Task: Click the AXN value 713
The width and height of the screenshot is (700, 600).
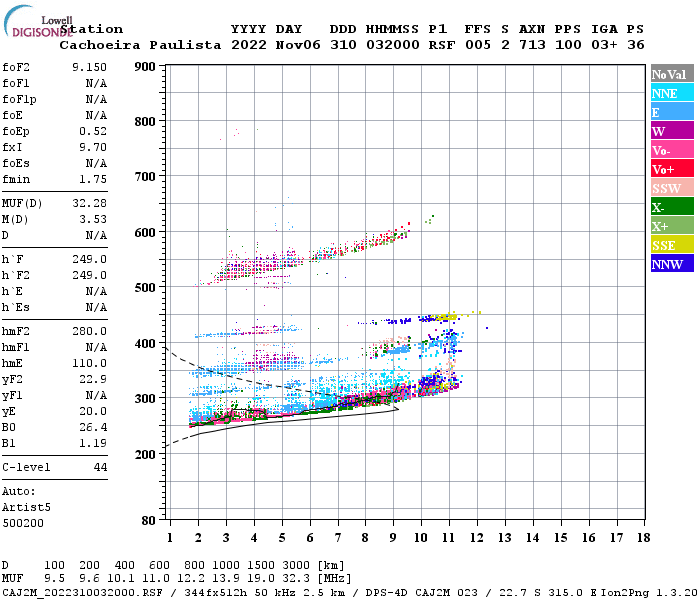Action: coord(532,45)
